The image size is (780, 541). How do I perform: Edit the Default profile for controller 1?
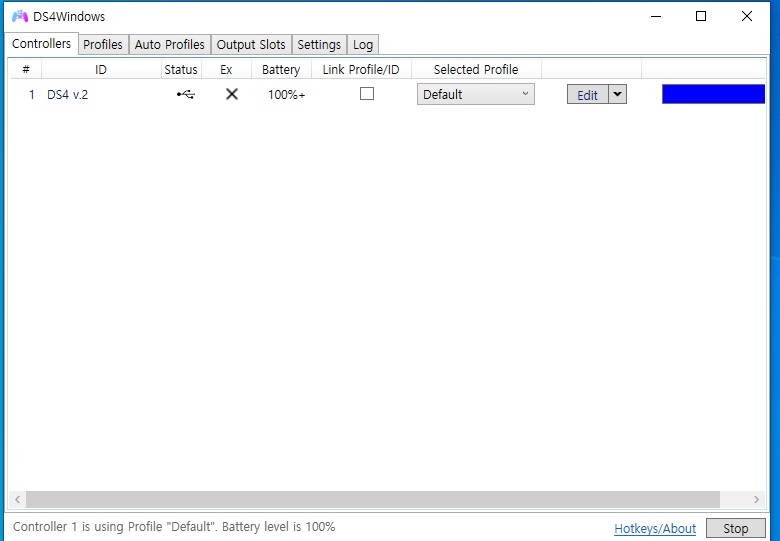[587, 94]
